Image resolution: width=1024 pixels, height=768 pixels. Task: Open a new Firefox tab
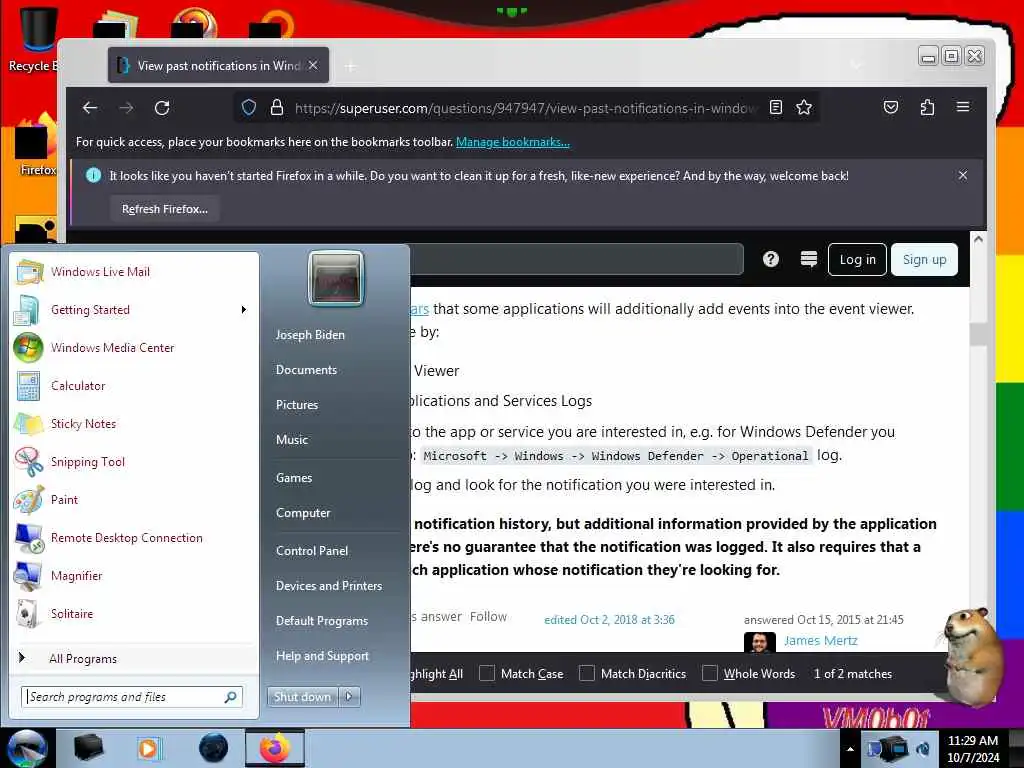[x=351, y=66]
